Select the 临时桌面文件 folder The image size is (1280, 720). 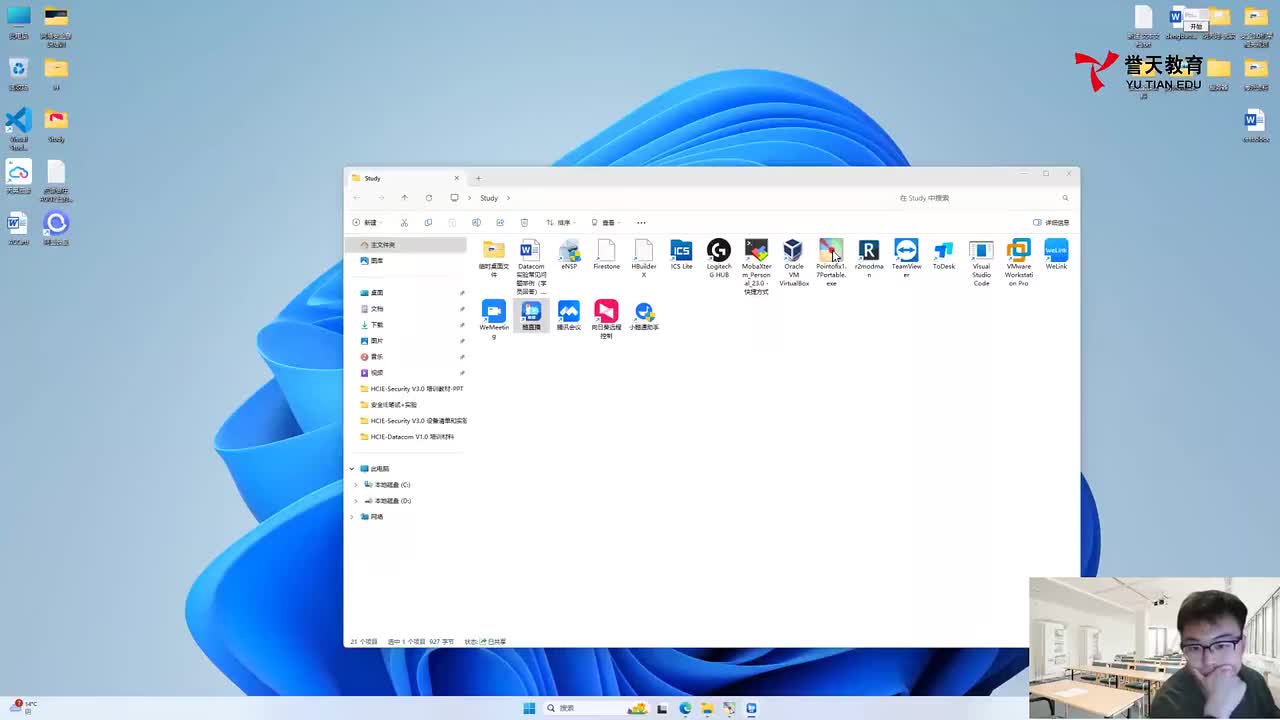[494, 258]
